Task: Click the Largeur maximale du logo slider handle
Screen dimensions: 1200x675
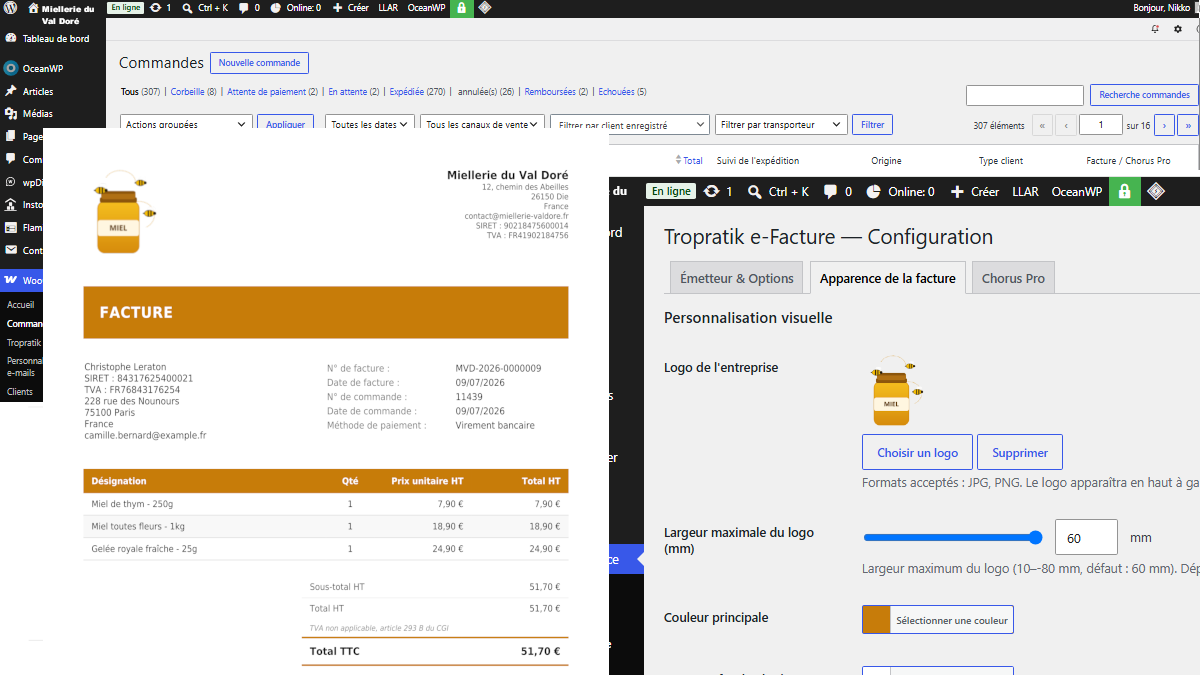Action: [x=1036, y=538]
